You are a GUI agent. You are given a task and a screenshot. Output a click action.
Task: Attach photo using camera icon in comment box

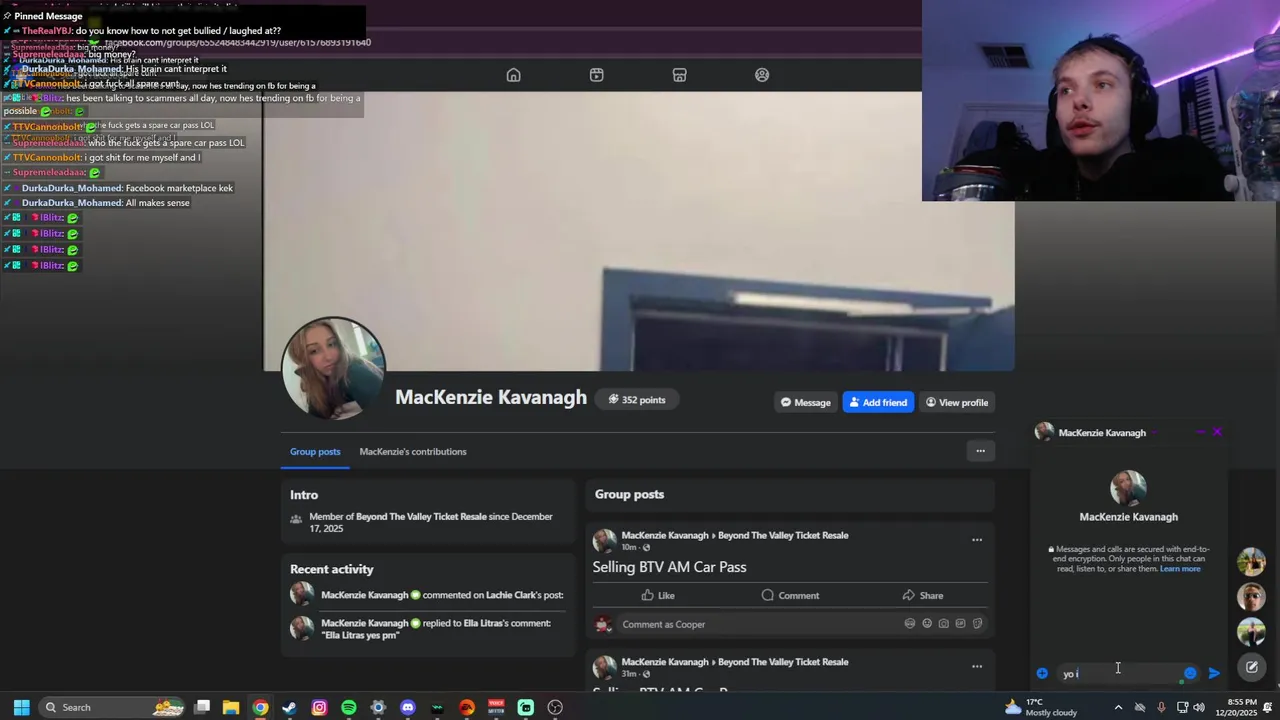(943, 624)
